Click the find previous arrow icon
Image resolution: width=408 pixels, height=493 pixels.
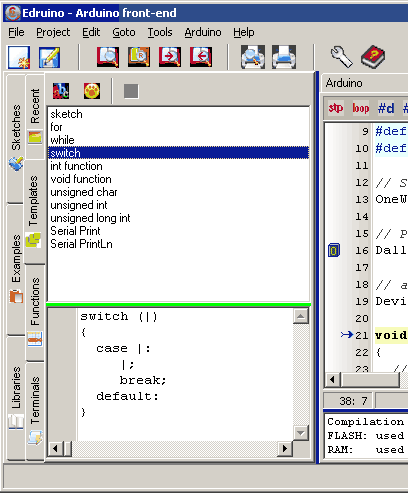click(x=201, y=57)
